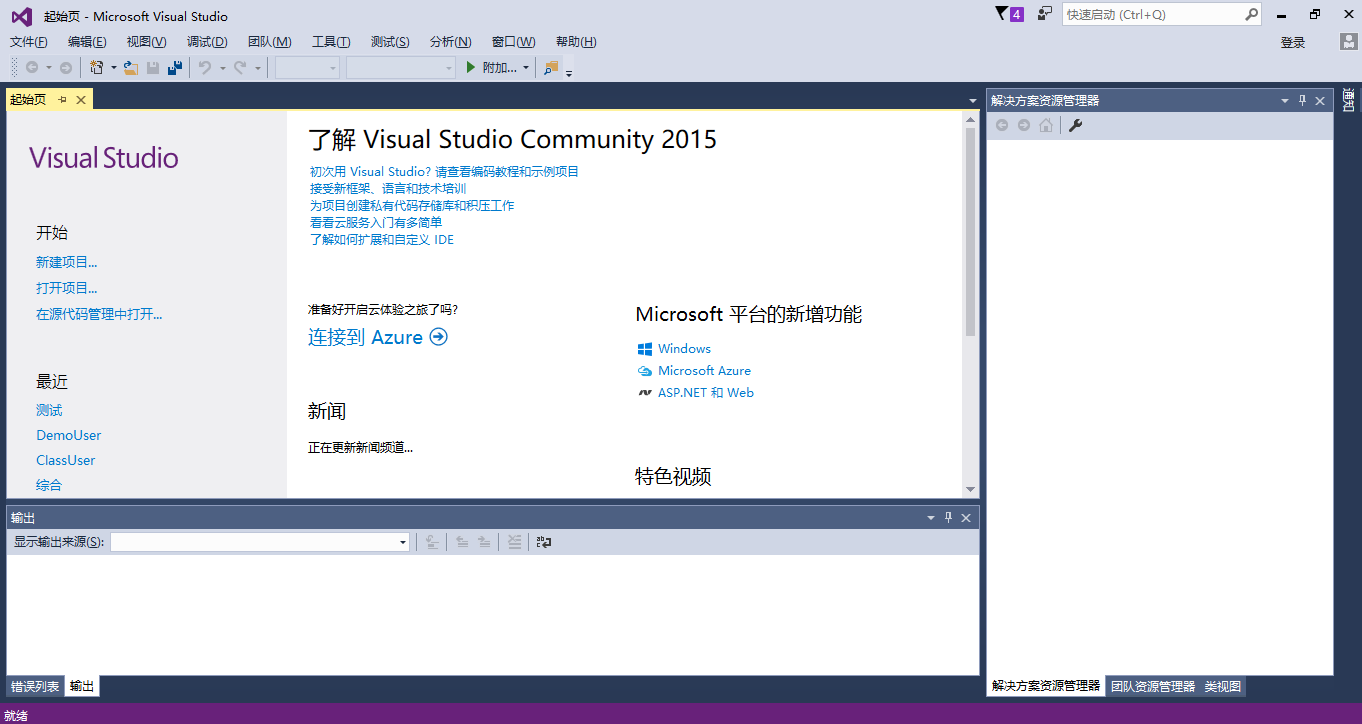Click the Visual Studio logo in title bar
The height and width of the screenshot is (724, 1362).
(21, 16)
